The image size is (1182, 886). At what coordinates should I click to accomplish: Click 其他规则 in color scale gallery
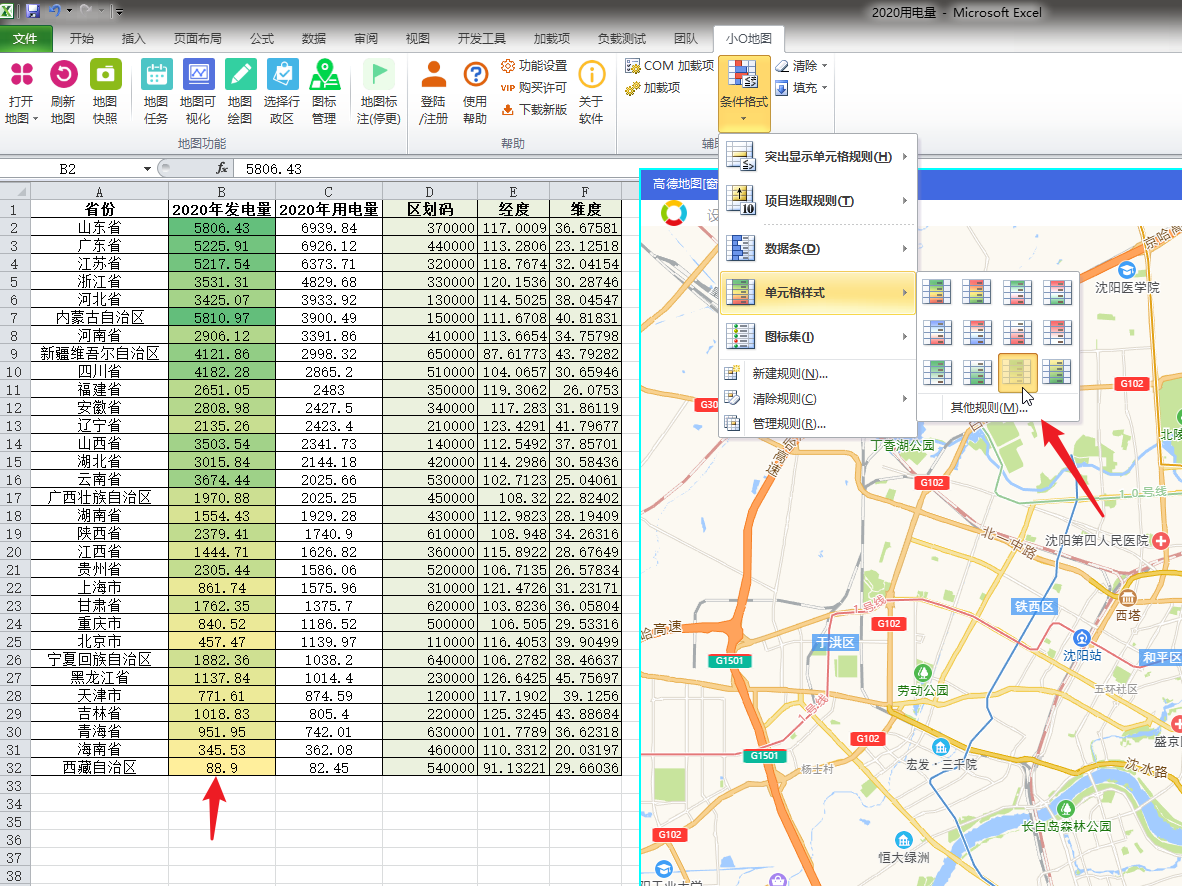click(x=988, y=408)
